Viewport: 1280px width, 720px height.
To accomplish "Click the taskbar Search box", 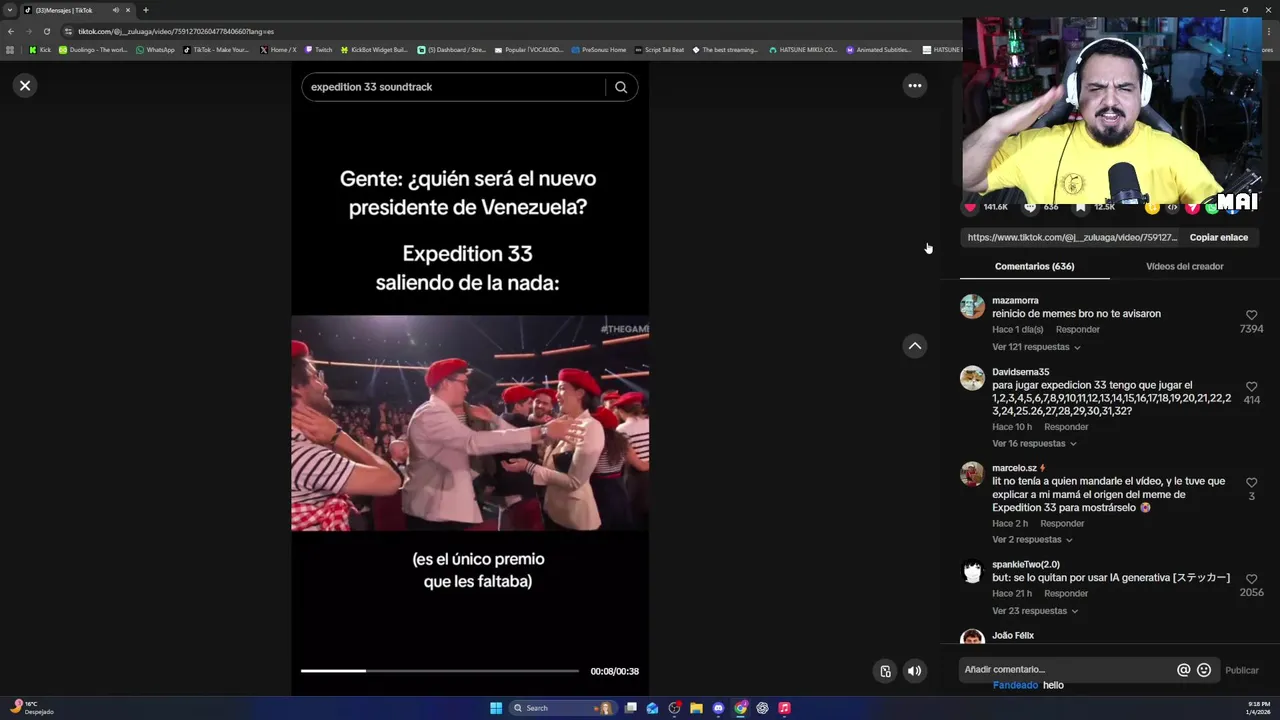I will pos(561,708).
